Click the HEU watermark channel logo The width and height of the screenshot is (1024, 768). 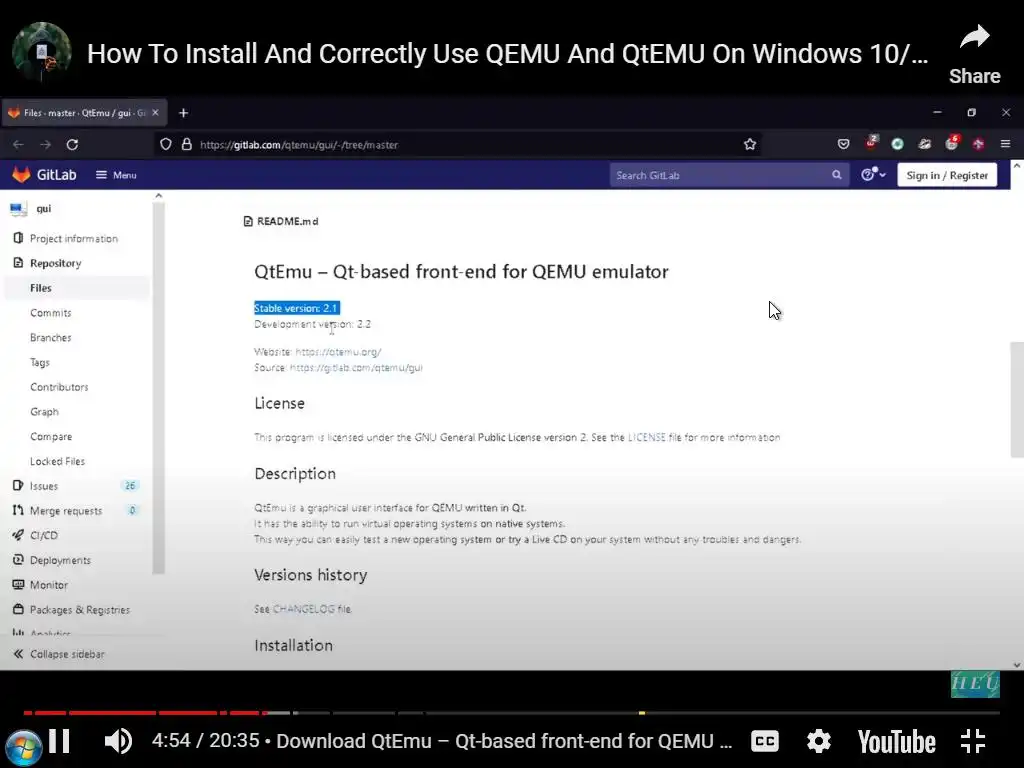(x=975, y=684)
